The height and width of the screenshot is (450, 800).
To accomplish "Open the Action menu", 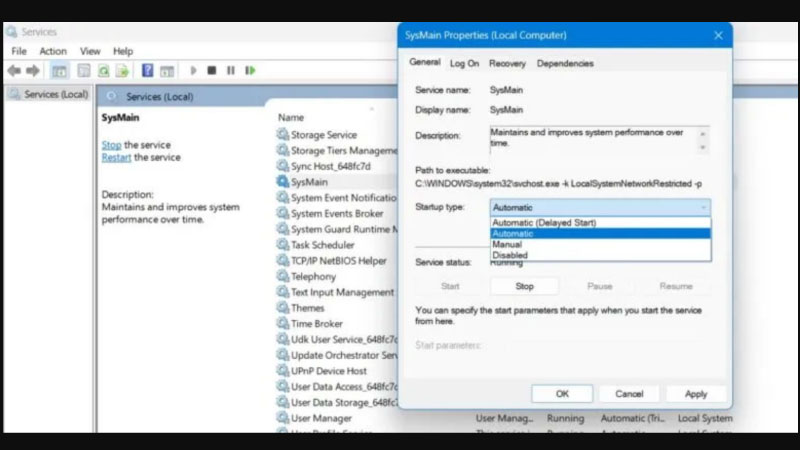I will coord(53,51).
